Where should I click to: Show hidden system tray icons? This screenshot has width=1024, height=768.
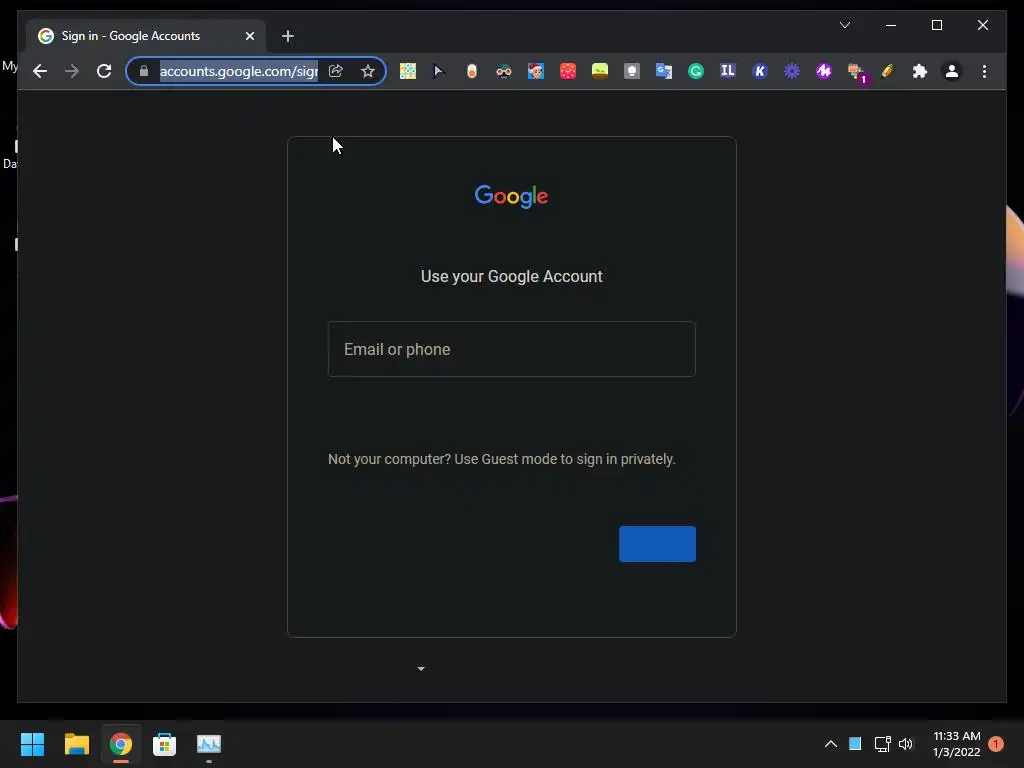(831, 744)
